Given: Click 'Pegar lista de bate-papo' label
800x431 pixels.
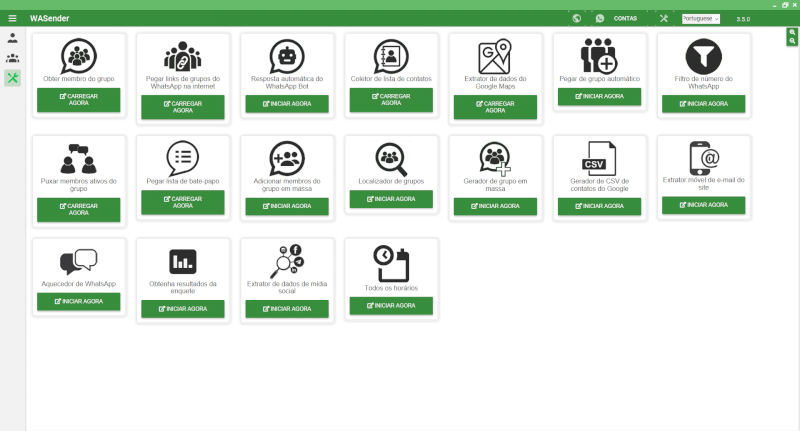Looking at the screenshot, I should [x=183, y=181].
